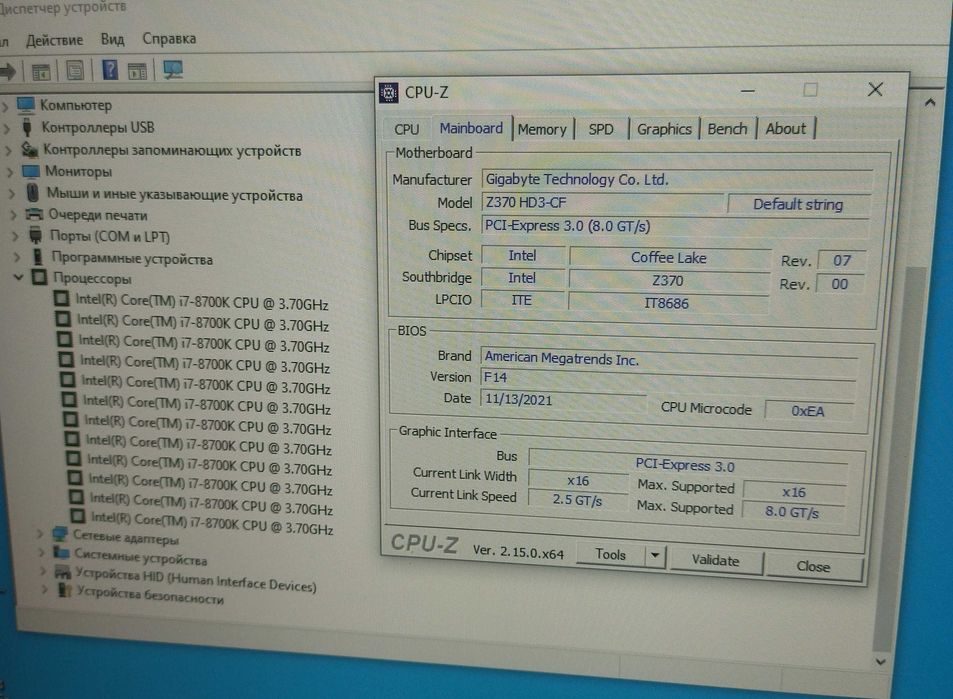
Task: Expand Мыши и иные указывающие устройства node
Action: tap(12, 194)
